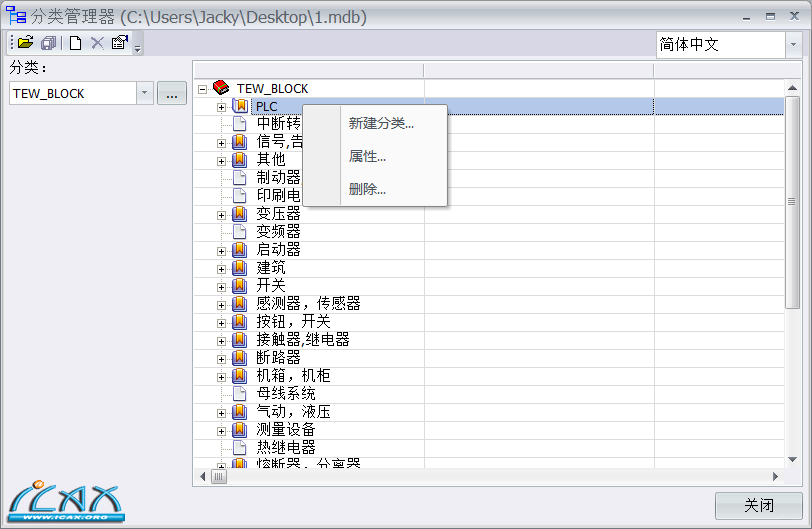Click the copy pages toolbar icon
Image resolution: width=812 pixels, height=529 pixels.
click(x=48, y=43)
